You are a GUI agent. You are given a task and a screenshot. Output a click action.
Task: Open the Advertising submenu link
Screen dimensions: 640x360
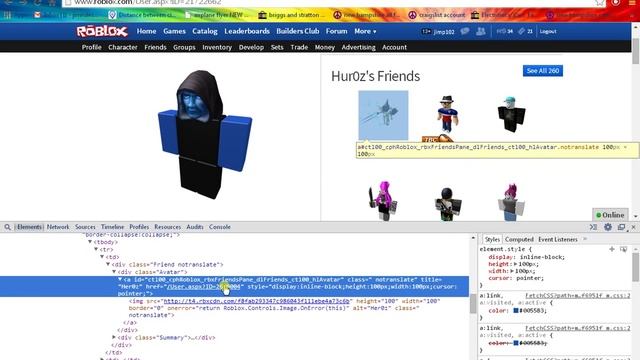coord(358,47)
